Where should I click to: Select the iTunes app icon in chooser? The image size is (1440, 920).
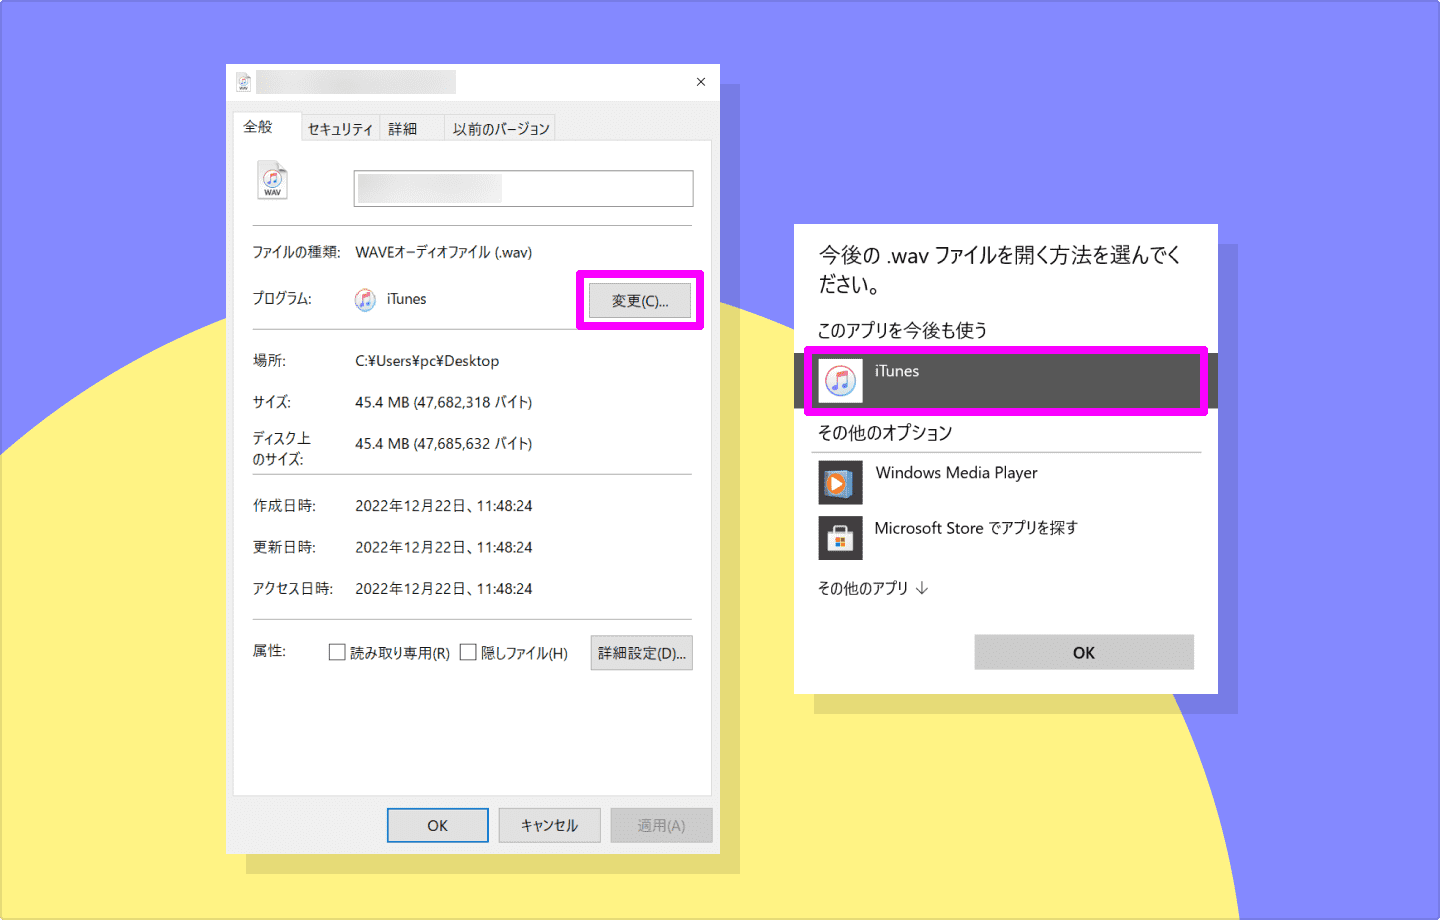[x=840, y=380]
